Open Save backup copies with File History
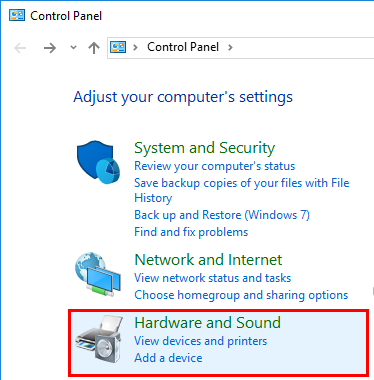 [x=242, y=190]
